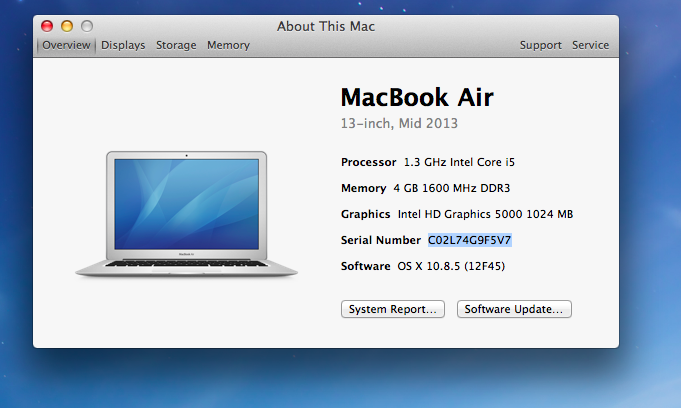Screen dimensions: 681x408
Task: Click the highlighted serial number C02L74G9F5V7
Action: point(470,240)
